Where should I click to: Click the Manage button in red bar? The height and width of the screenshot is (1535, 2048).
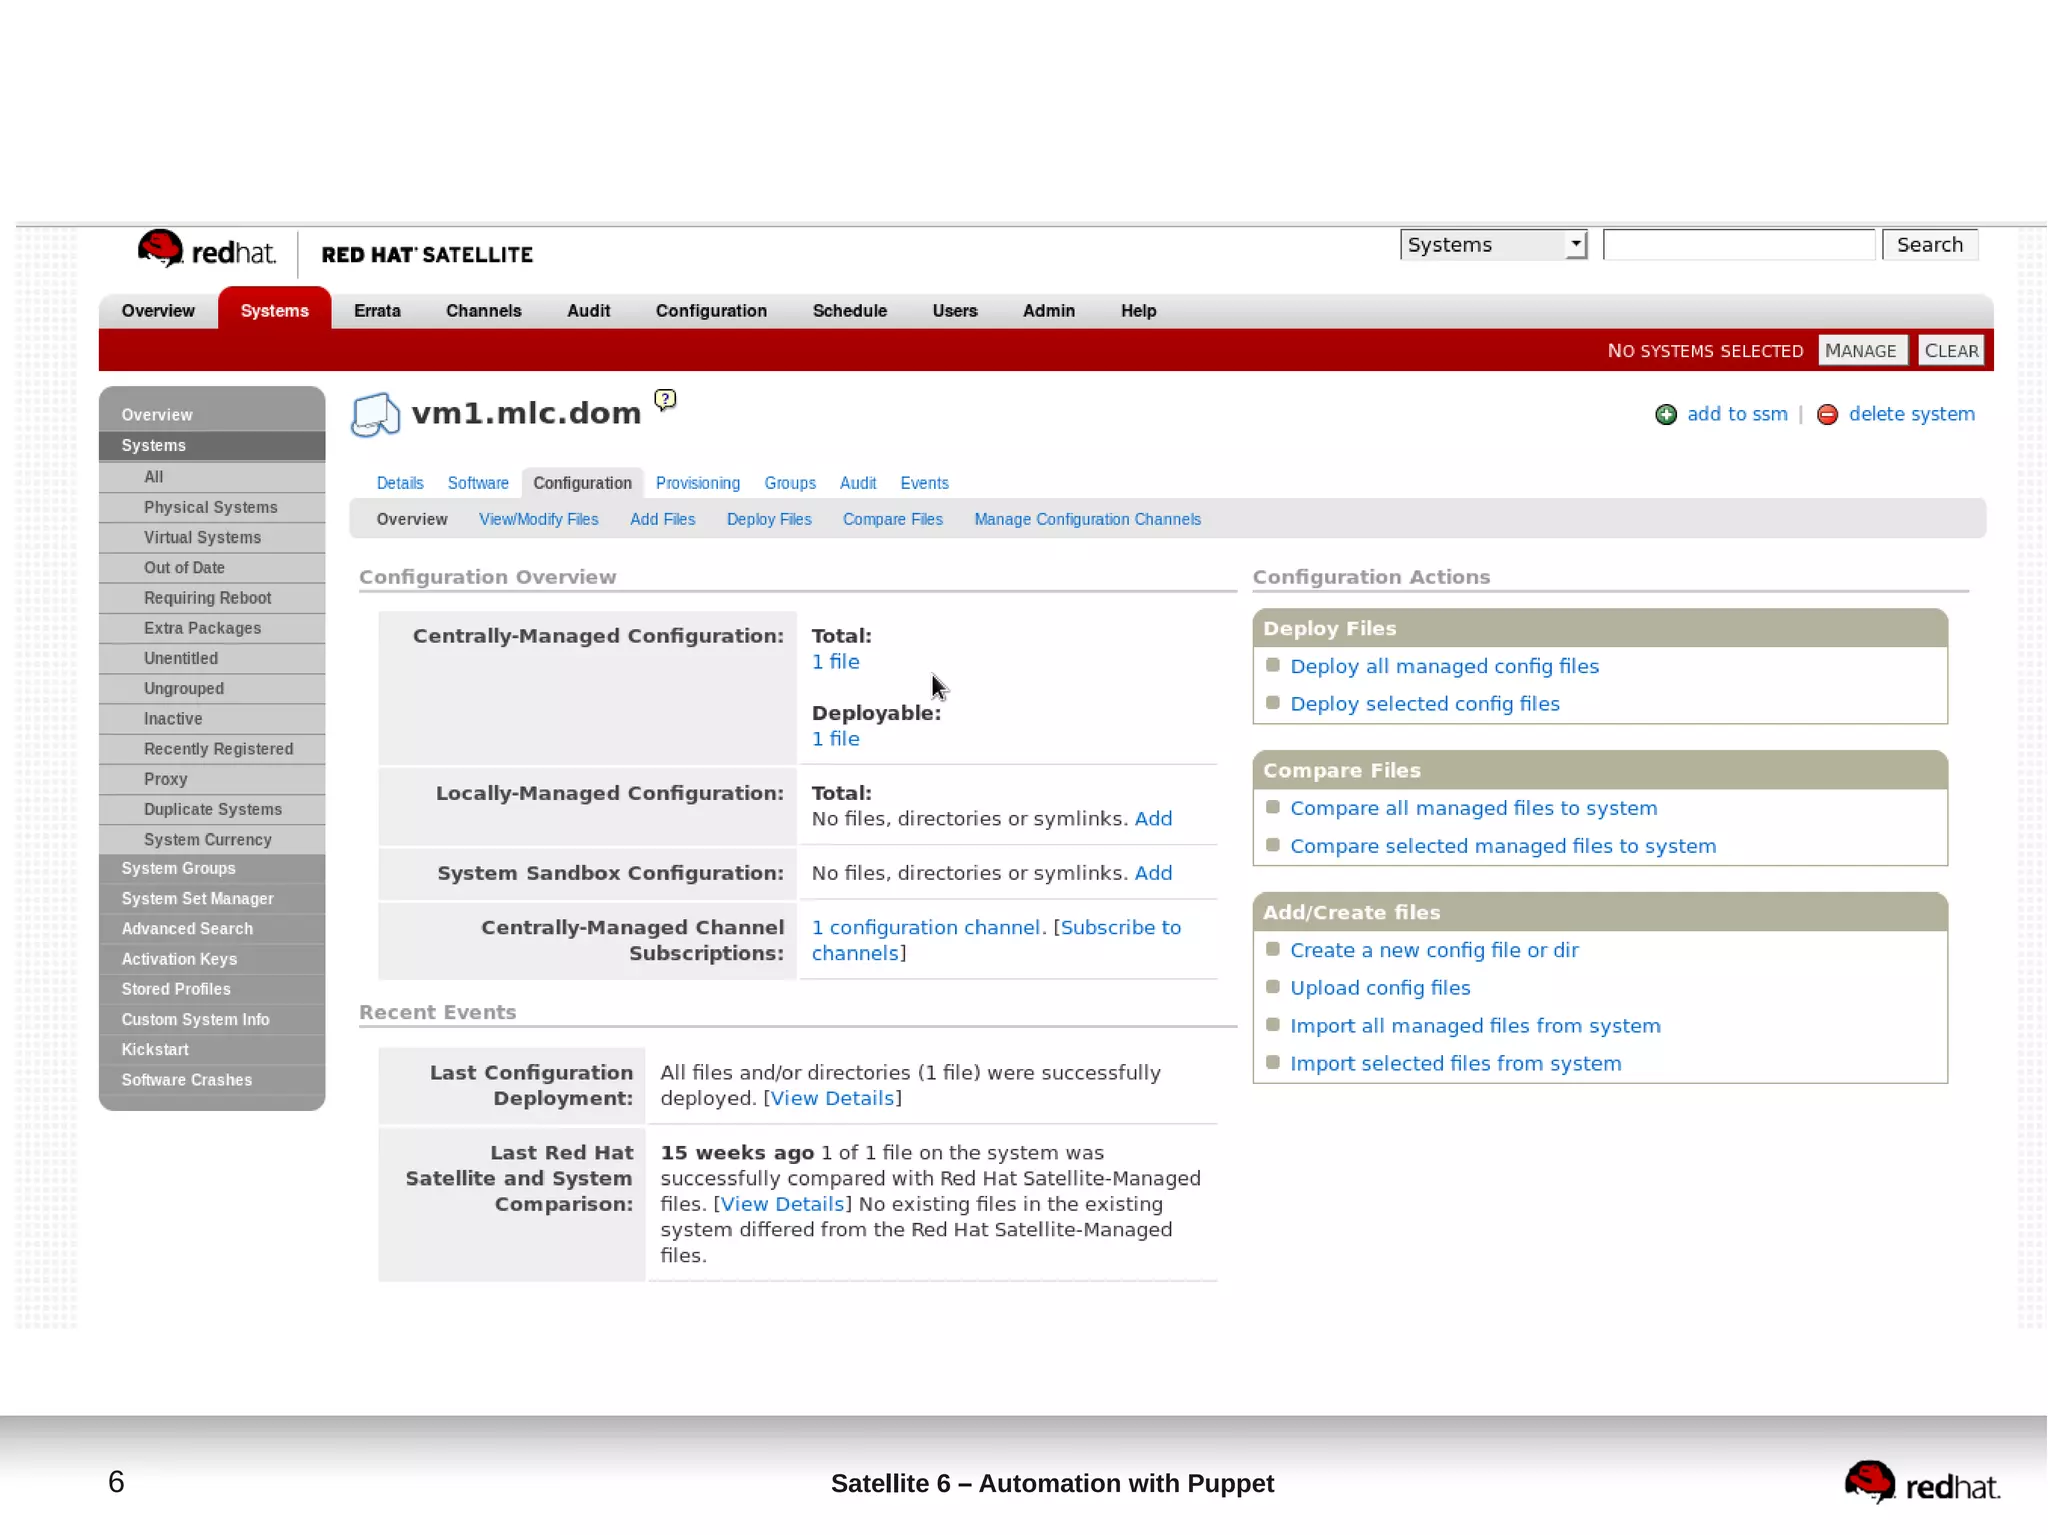tap(1860, 351)
